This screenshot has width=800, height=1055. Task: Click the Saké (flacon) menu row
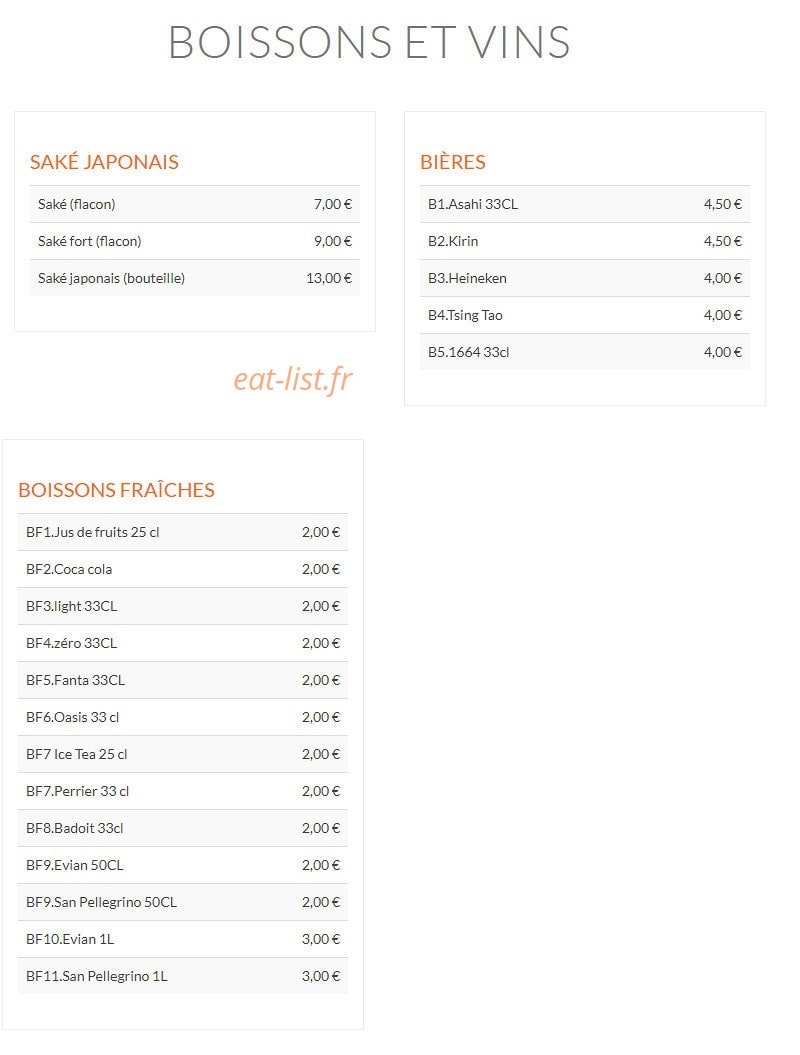click(194, 204)
